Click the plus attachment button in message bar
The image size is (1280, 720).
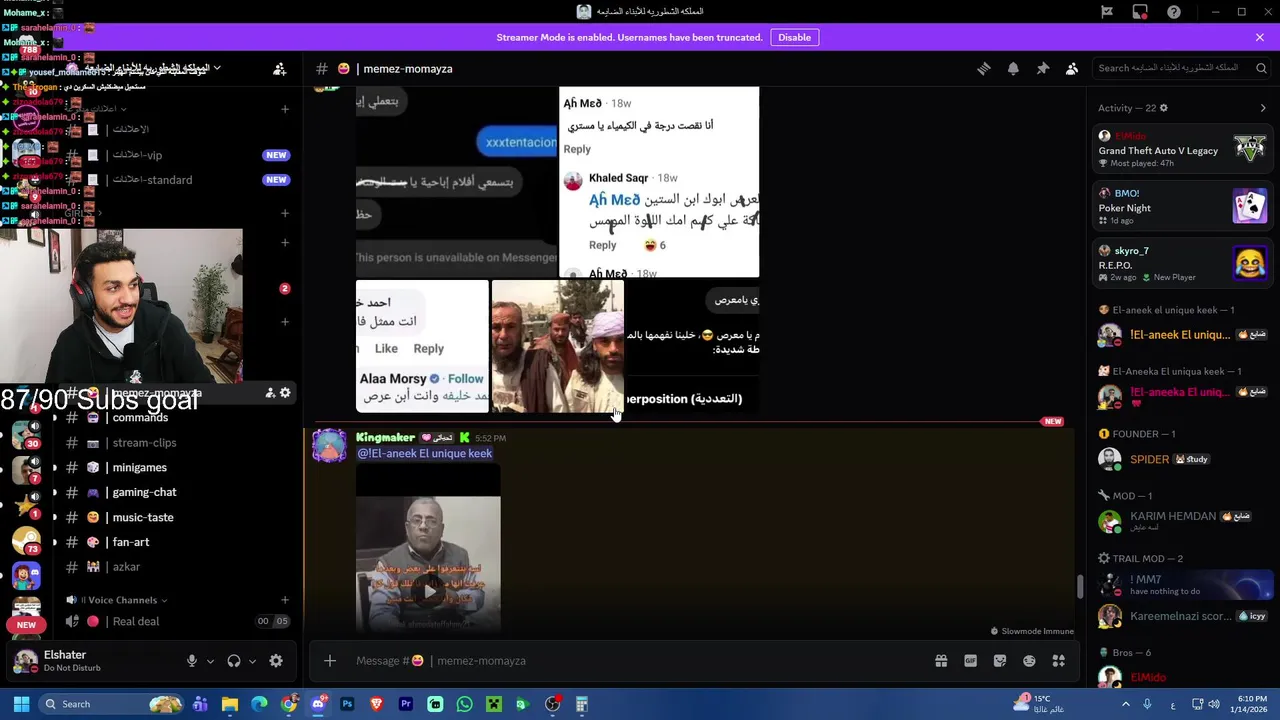click(330, 660)
